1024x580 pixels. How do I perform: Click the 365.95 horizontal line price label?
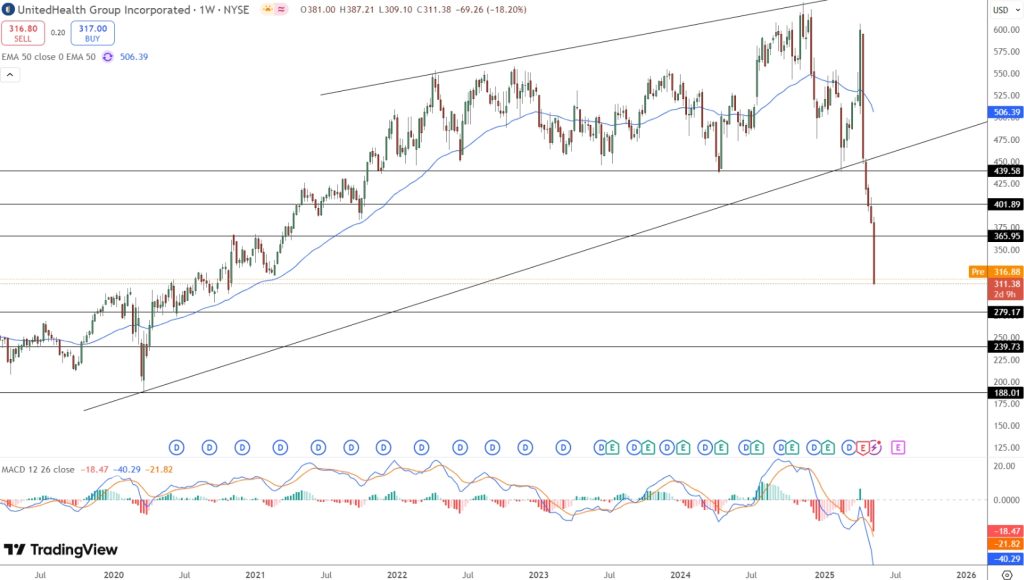(1006, 236)
